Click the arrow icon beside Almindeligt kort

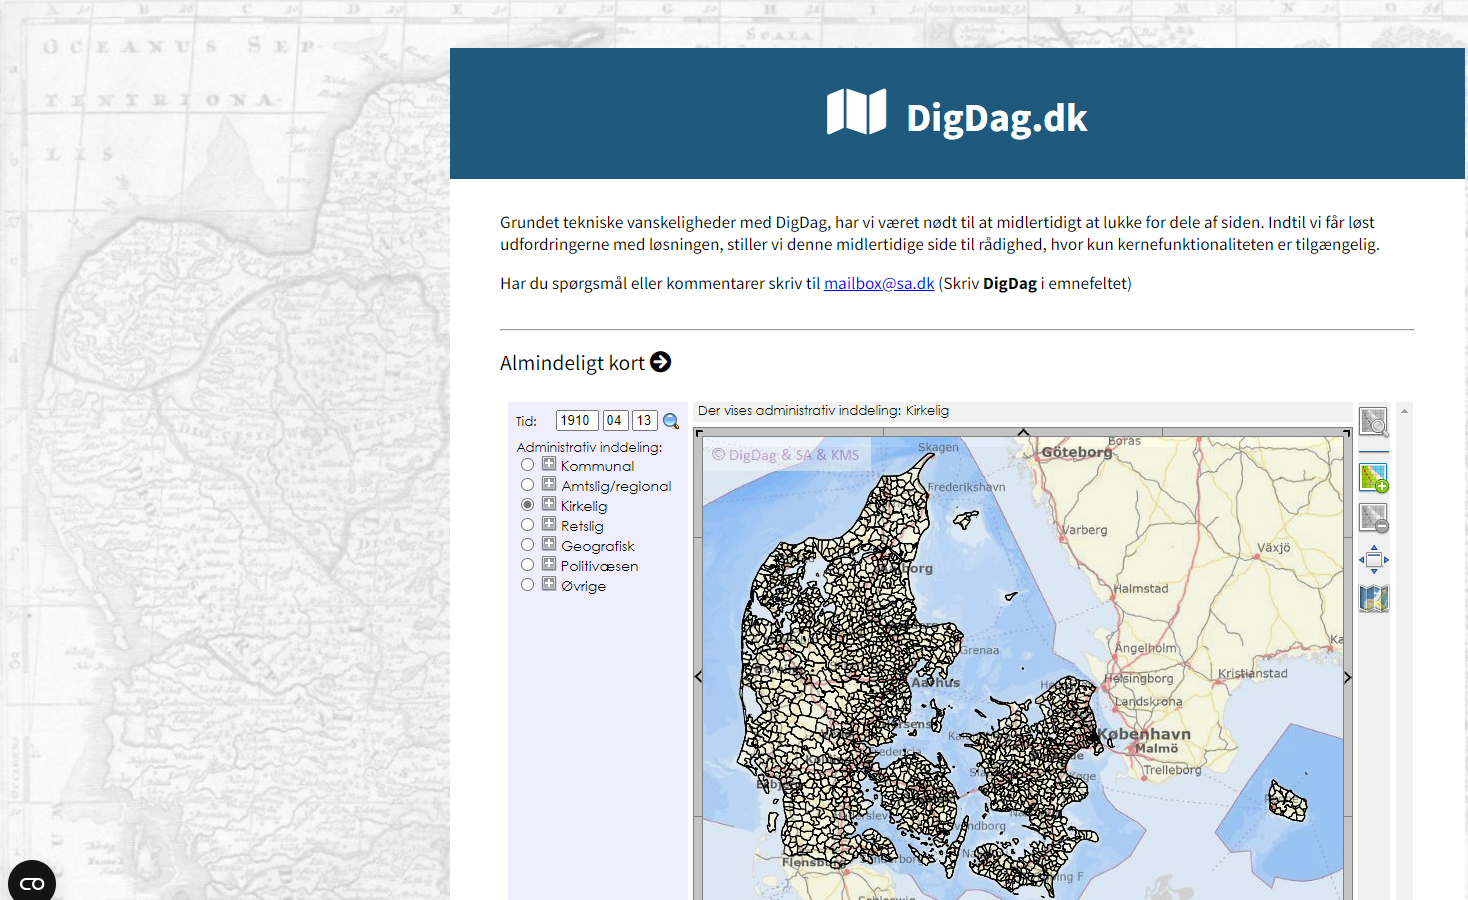pos(661,362)
